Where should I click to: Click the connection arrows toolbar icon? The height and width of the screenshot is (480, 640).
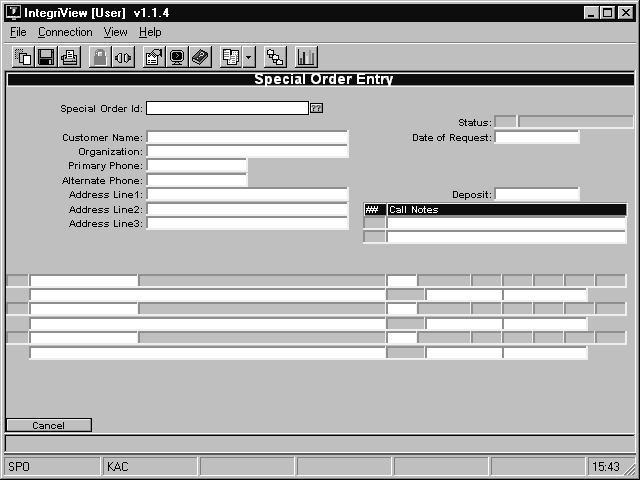click(x=123, y=57)
